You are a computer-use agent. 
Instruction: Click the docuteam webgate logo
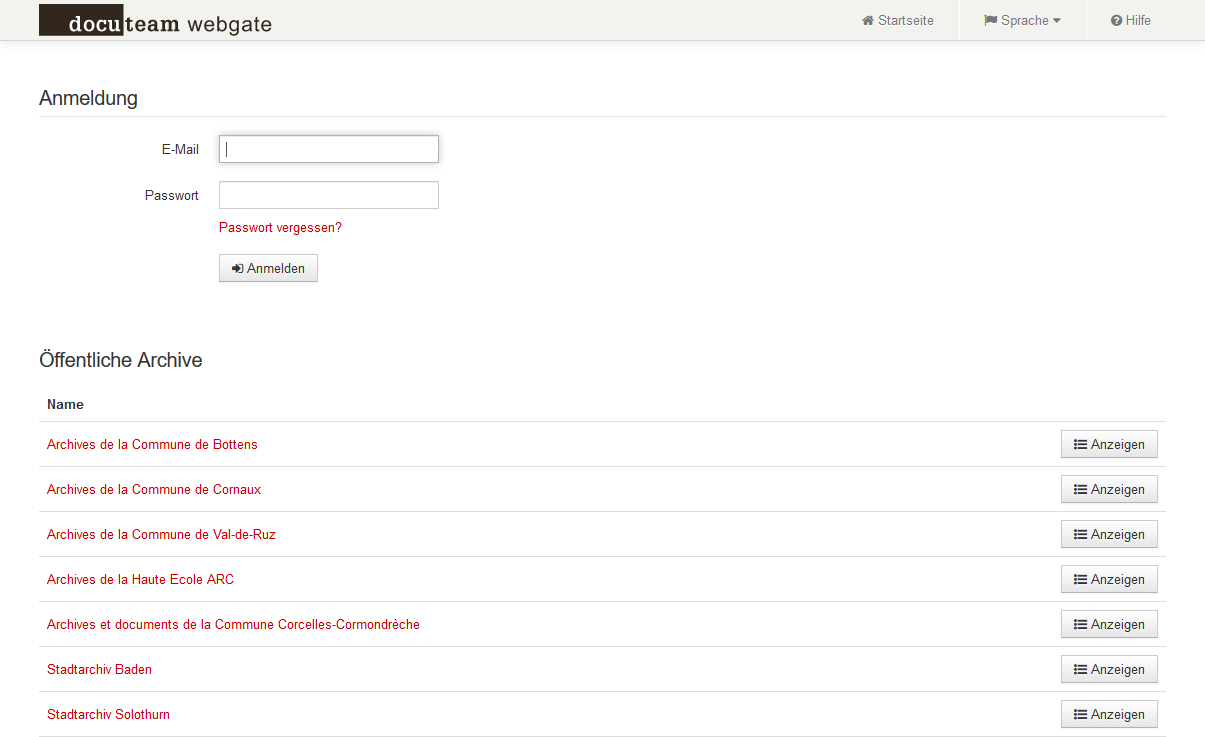pyautogui.click(x=155, y=21)
